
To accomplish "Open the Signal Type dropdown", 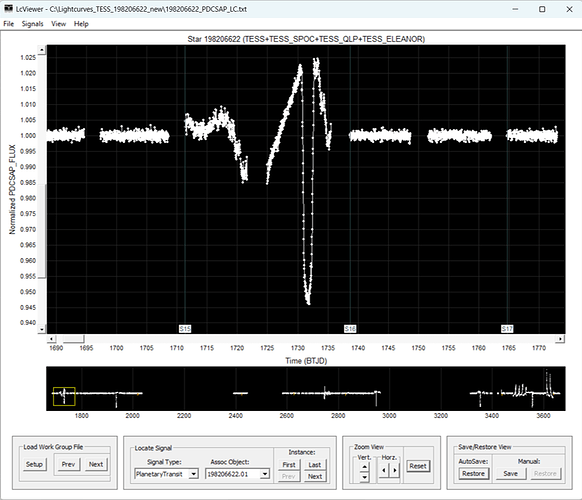I will point(193,474).
